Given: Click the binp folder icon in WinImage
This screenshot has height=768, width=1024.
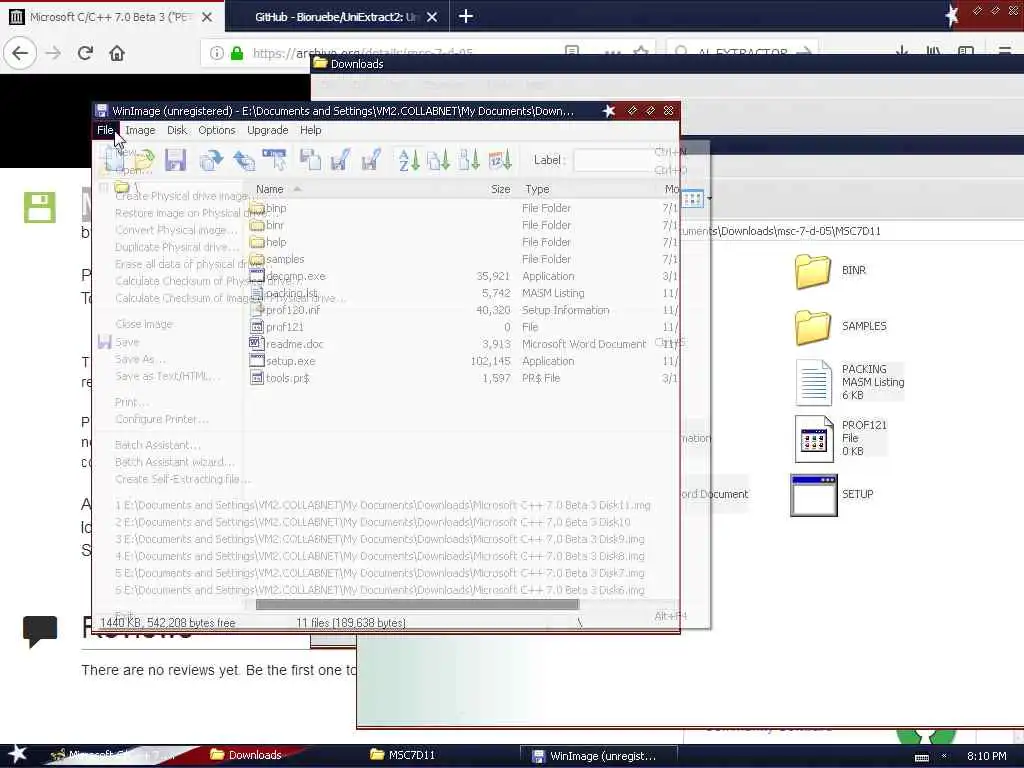Looking at the screenshot, I should pos(257,208).
